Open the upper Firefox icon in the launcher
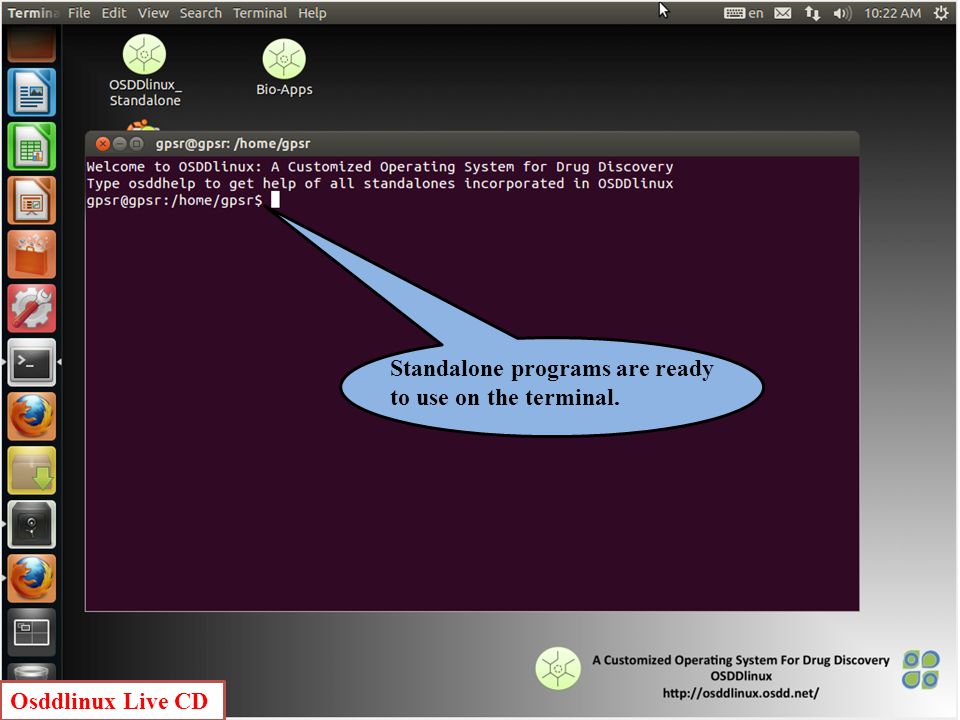Viewport: 960px width, 720px height. point(32,416)
